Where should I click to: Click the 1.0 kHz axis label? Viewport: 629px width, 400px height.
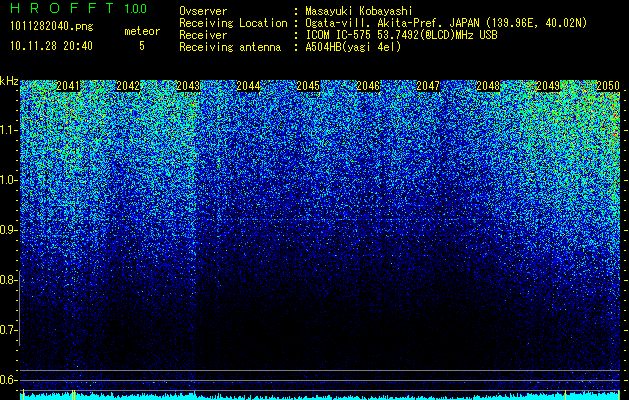[9, 180]
